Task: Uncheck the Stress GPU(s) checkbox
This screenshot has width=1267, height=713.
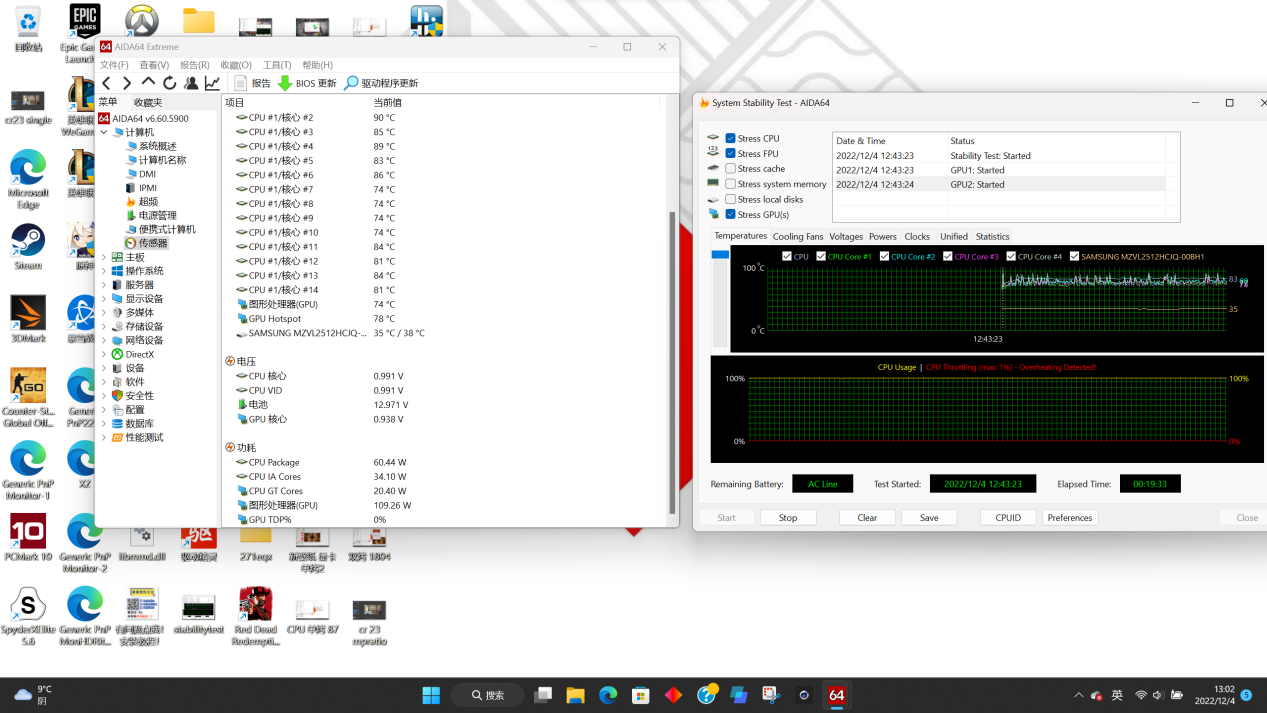Action: click(x=731, y=215)
